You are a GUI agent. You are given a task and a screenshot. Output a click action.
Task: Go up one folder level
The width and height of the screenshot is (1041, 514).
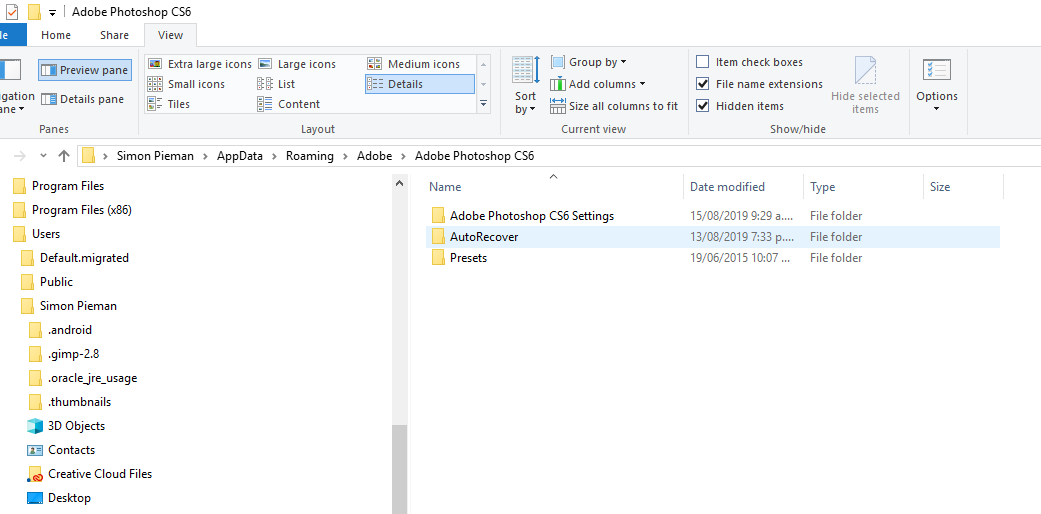click(x=64, y=156)
